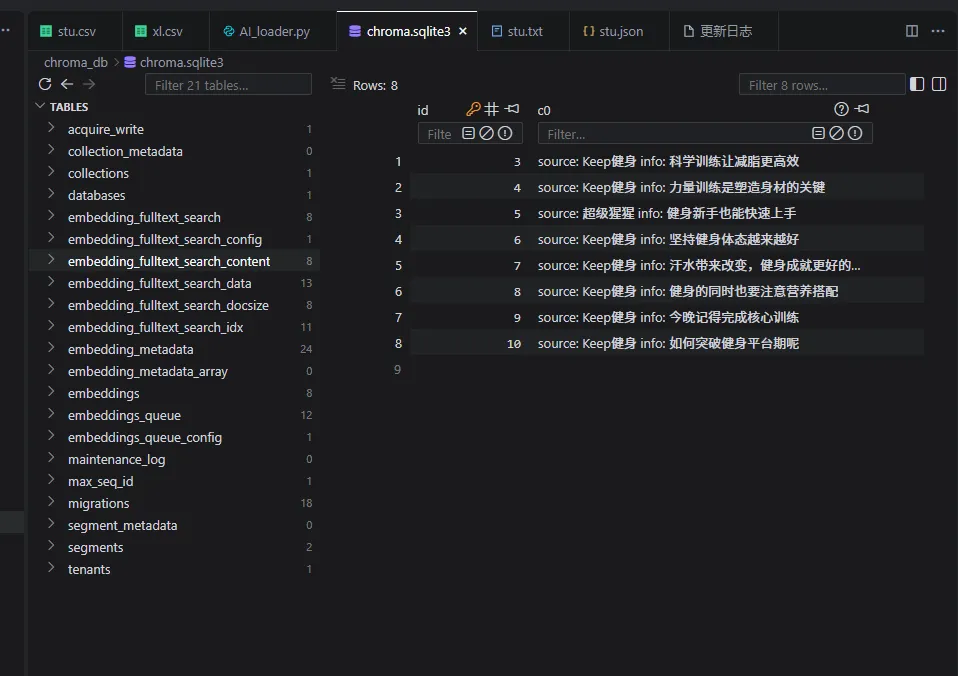
Task: Toggle the left sidebar panel layout button
Action: pyautogui.click(x=917, y=85)
